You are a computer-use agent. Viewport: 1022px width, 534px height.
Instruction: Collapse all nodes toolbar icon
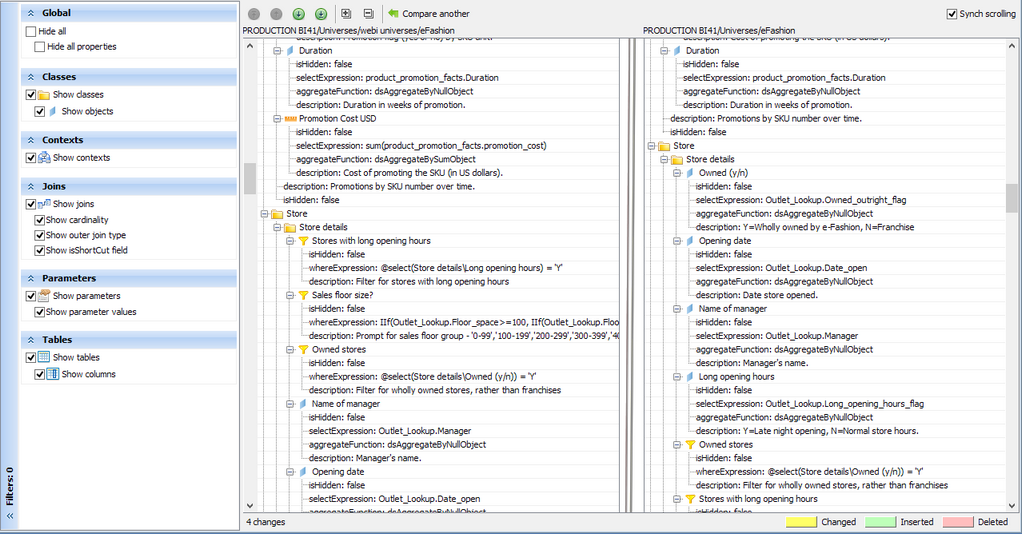[368, 14]
